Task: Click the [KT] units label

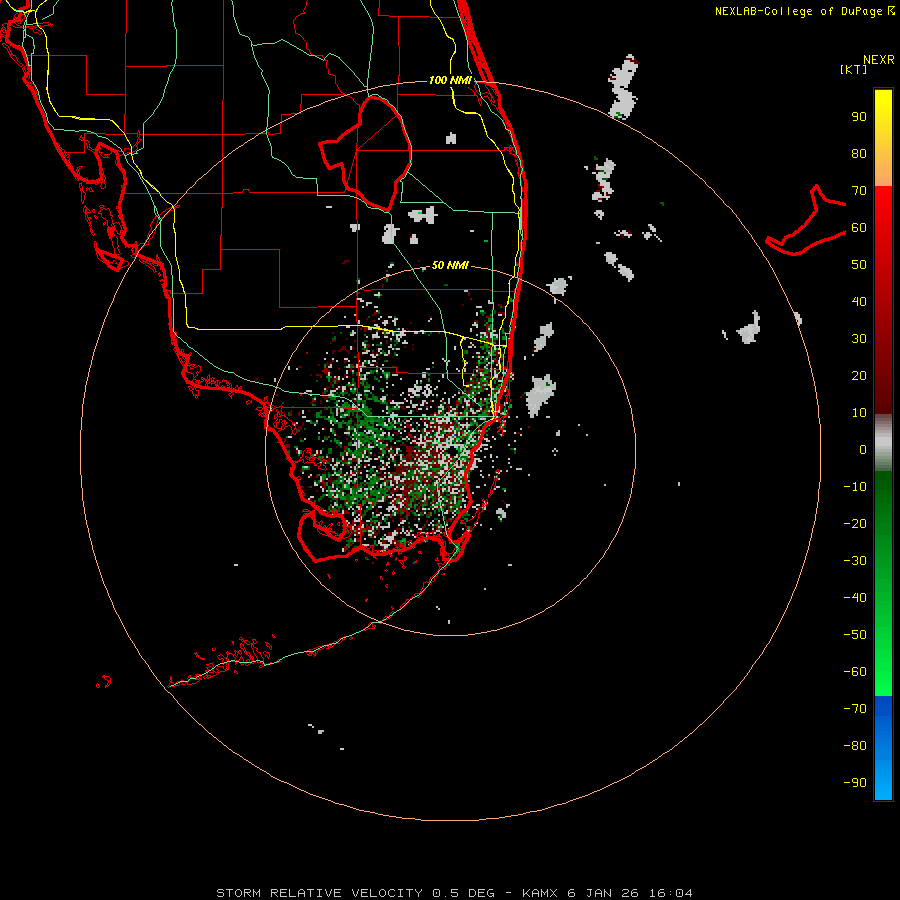Action: tap(853, 69)
